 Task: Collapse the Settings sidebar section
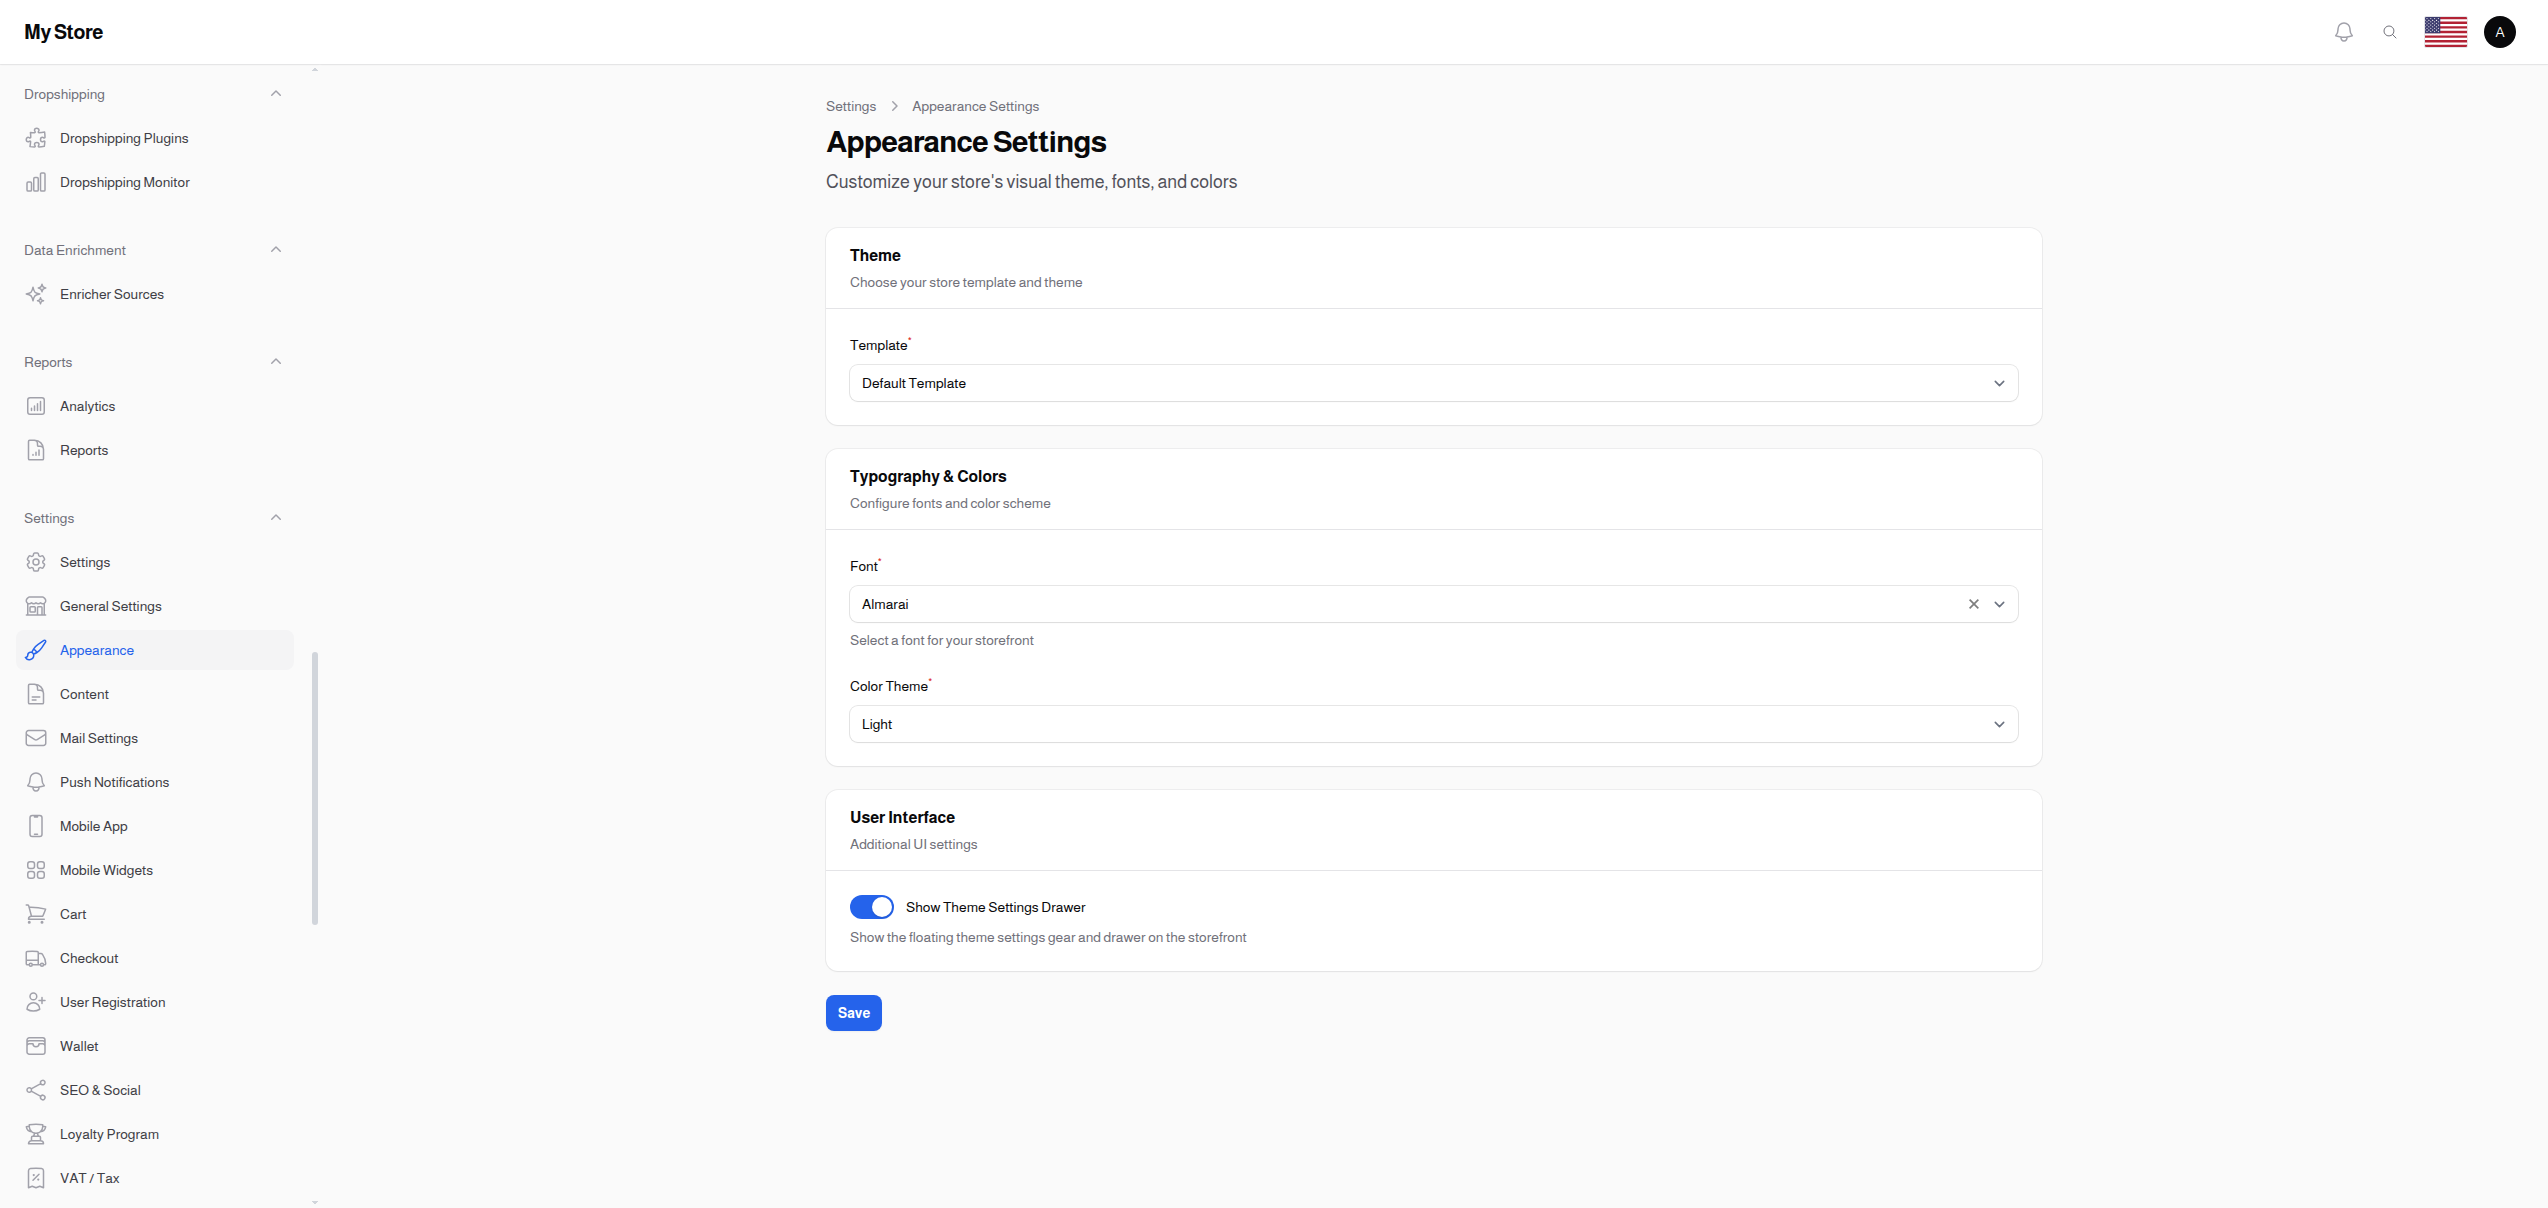276,517
